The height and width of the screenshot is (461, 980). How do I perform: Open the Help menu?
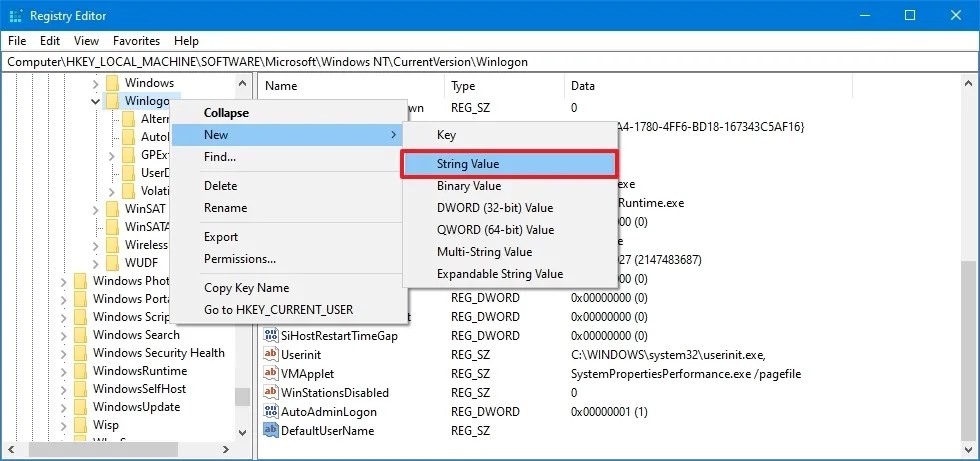pos(186,41)
